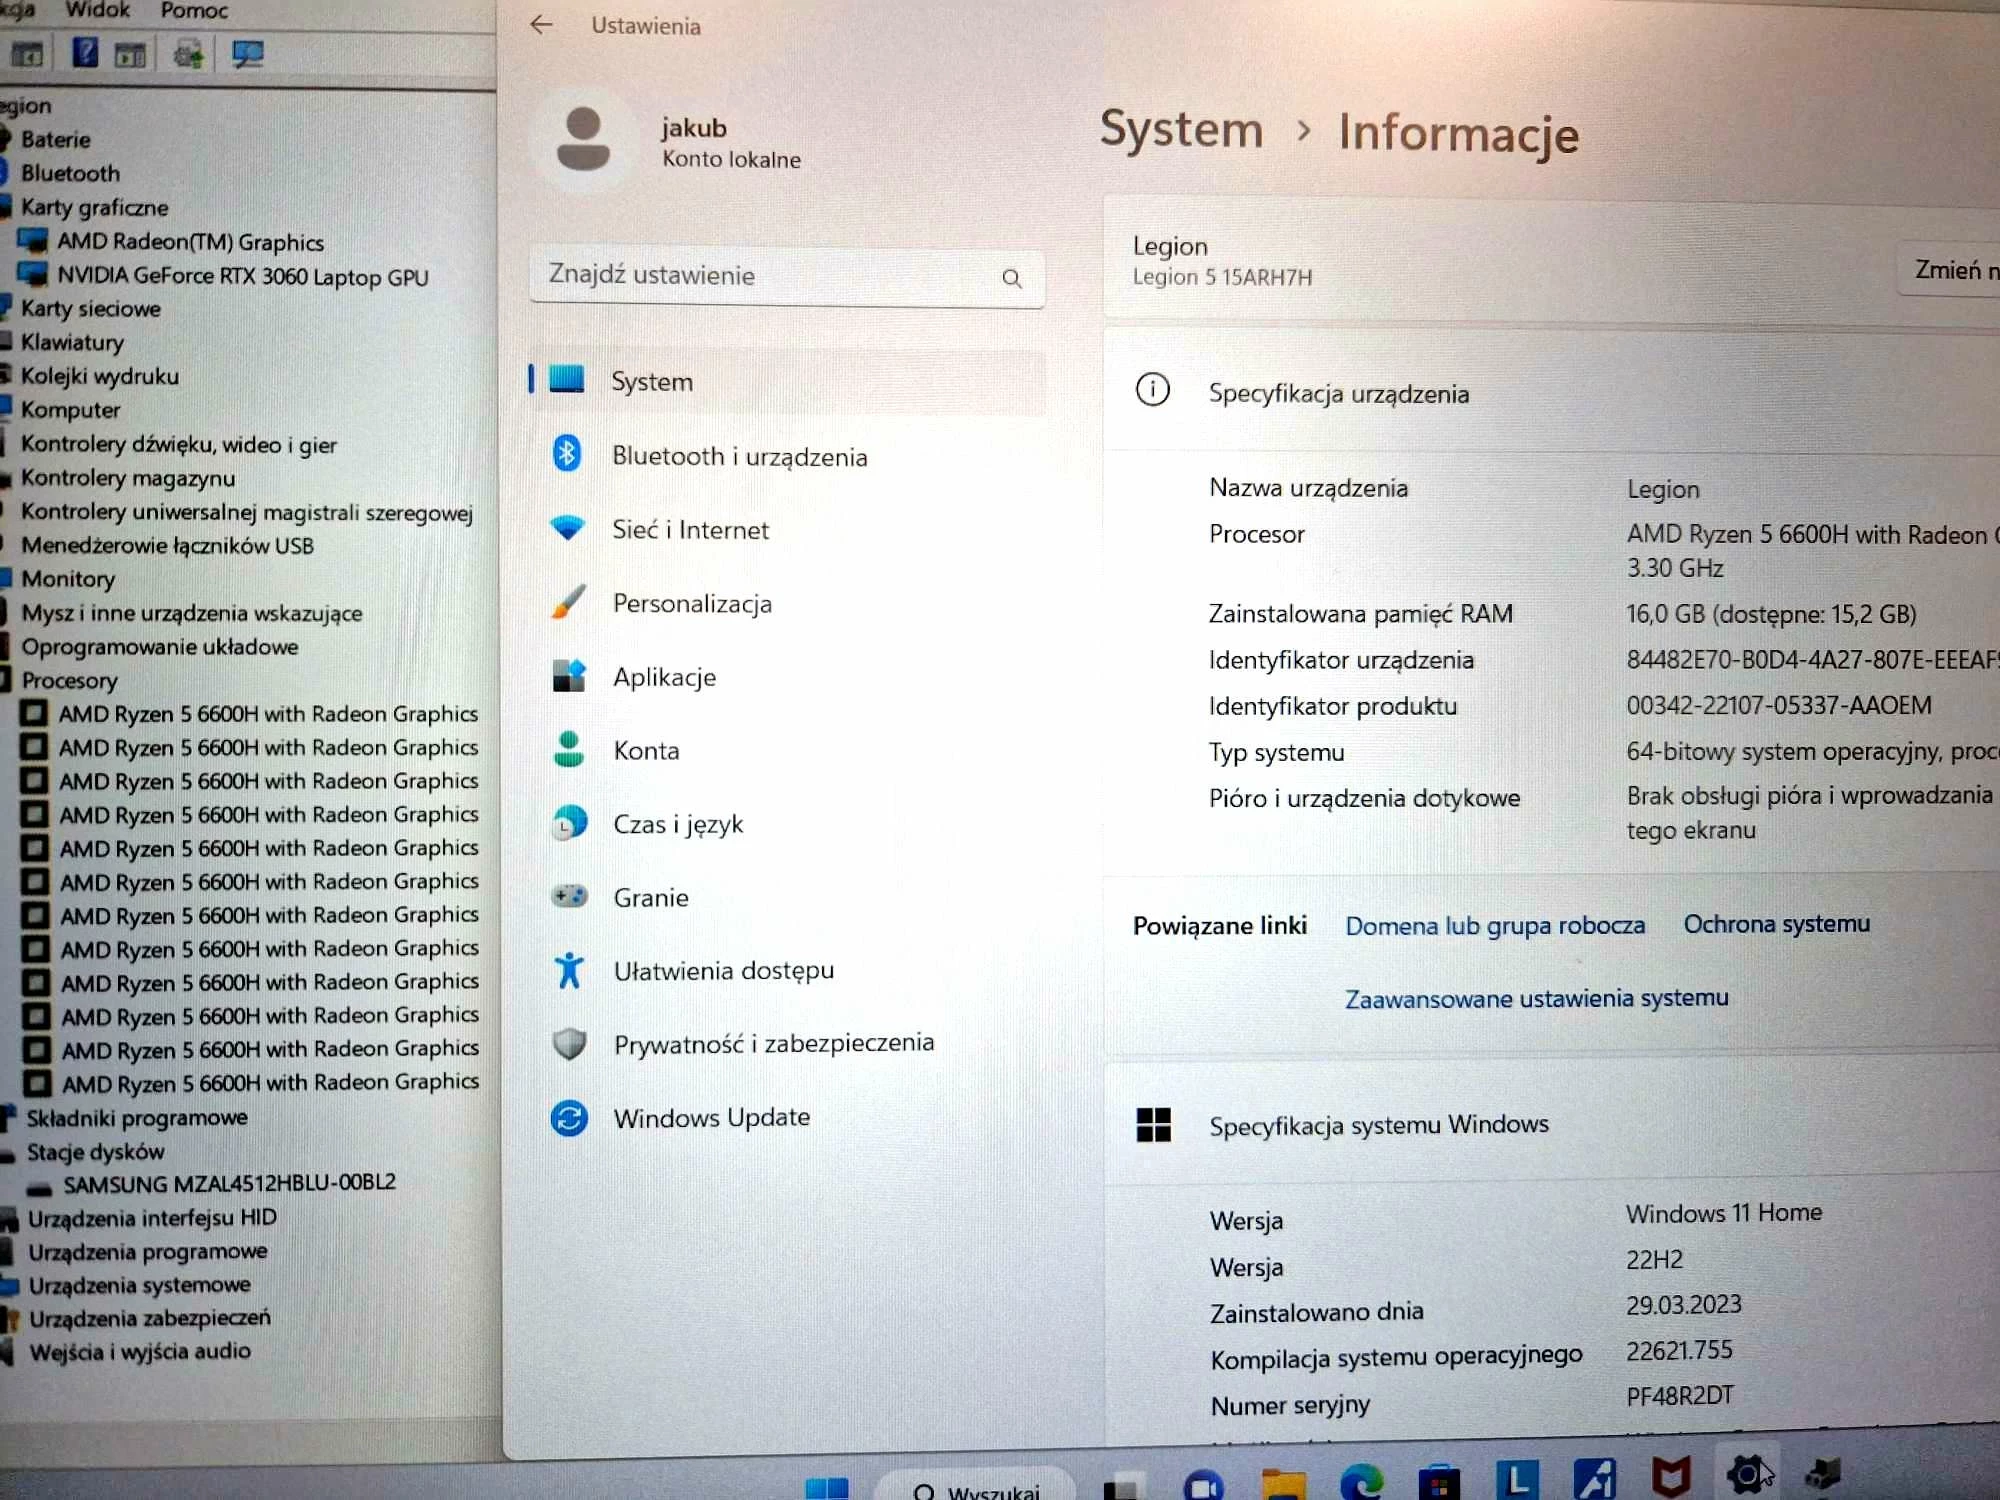Select Stacje dysków in the device tree
This screenshot has height=1500, width=2000.
coord(95,1152)
